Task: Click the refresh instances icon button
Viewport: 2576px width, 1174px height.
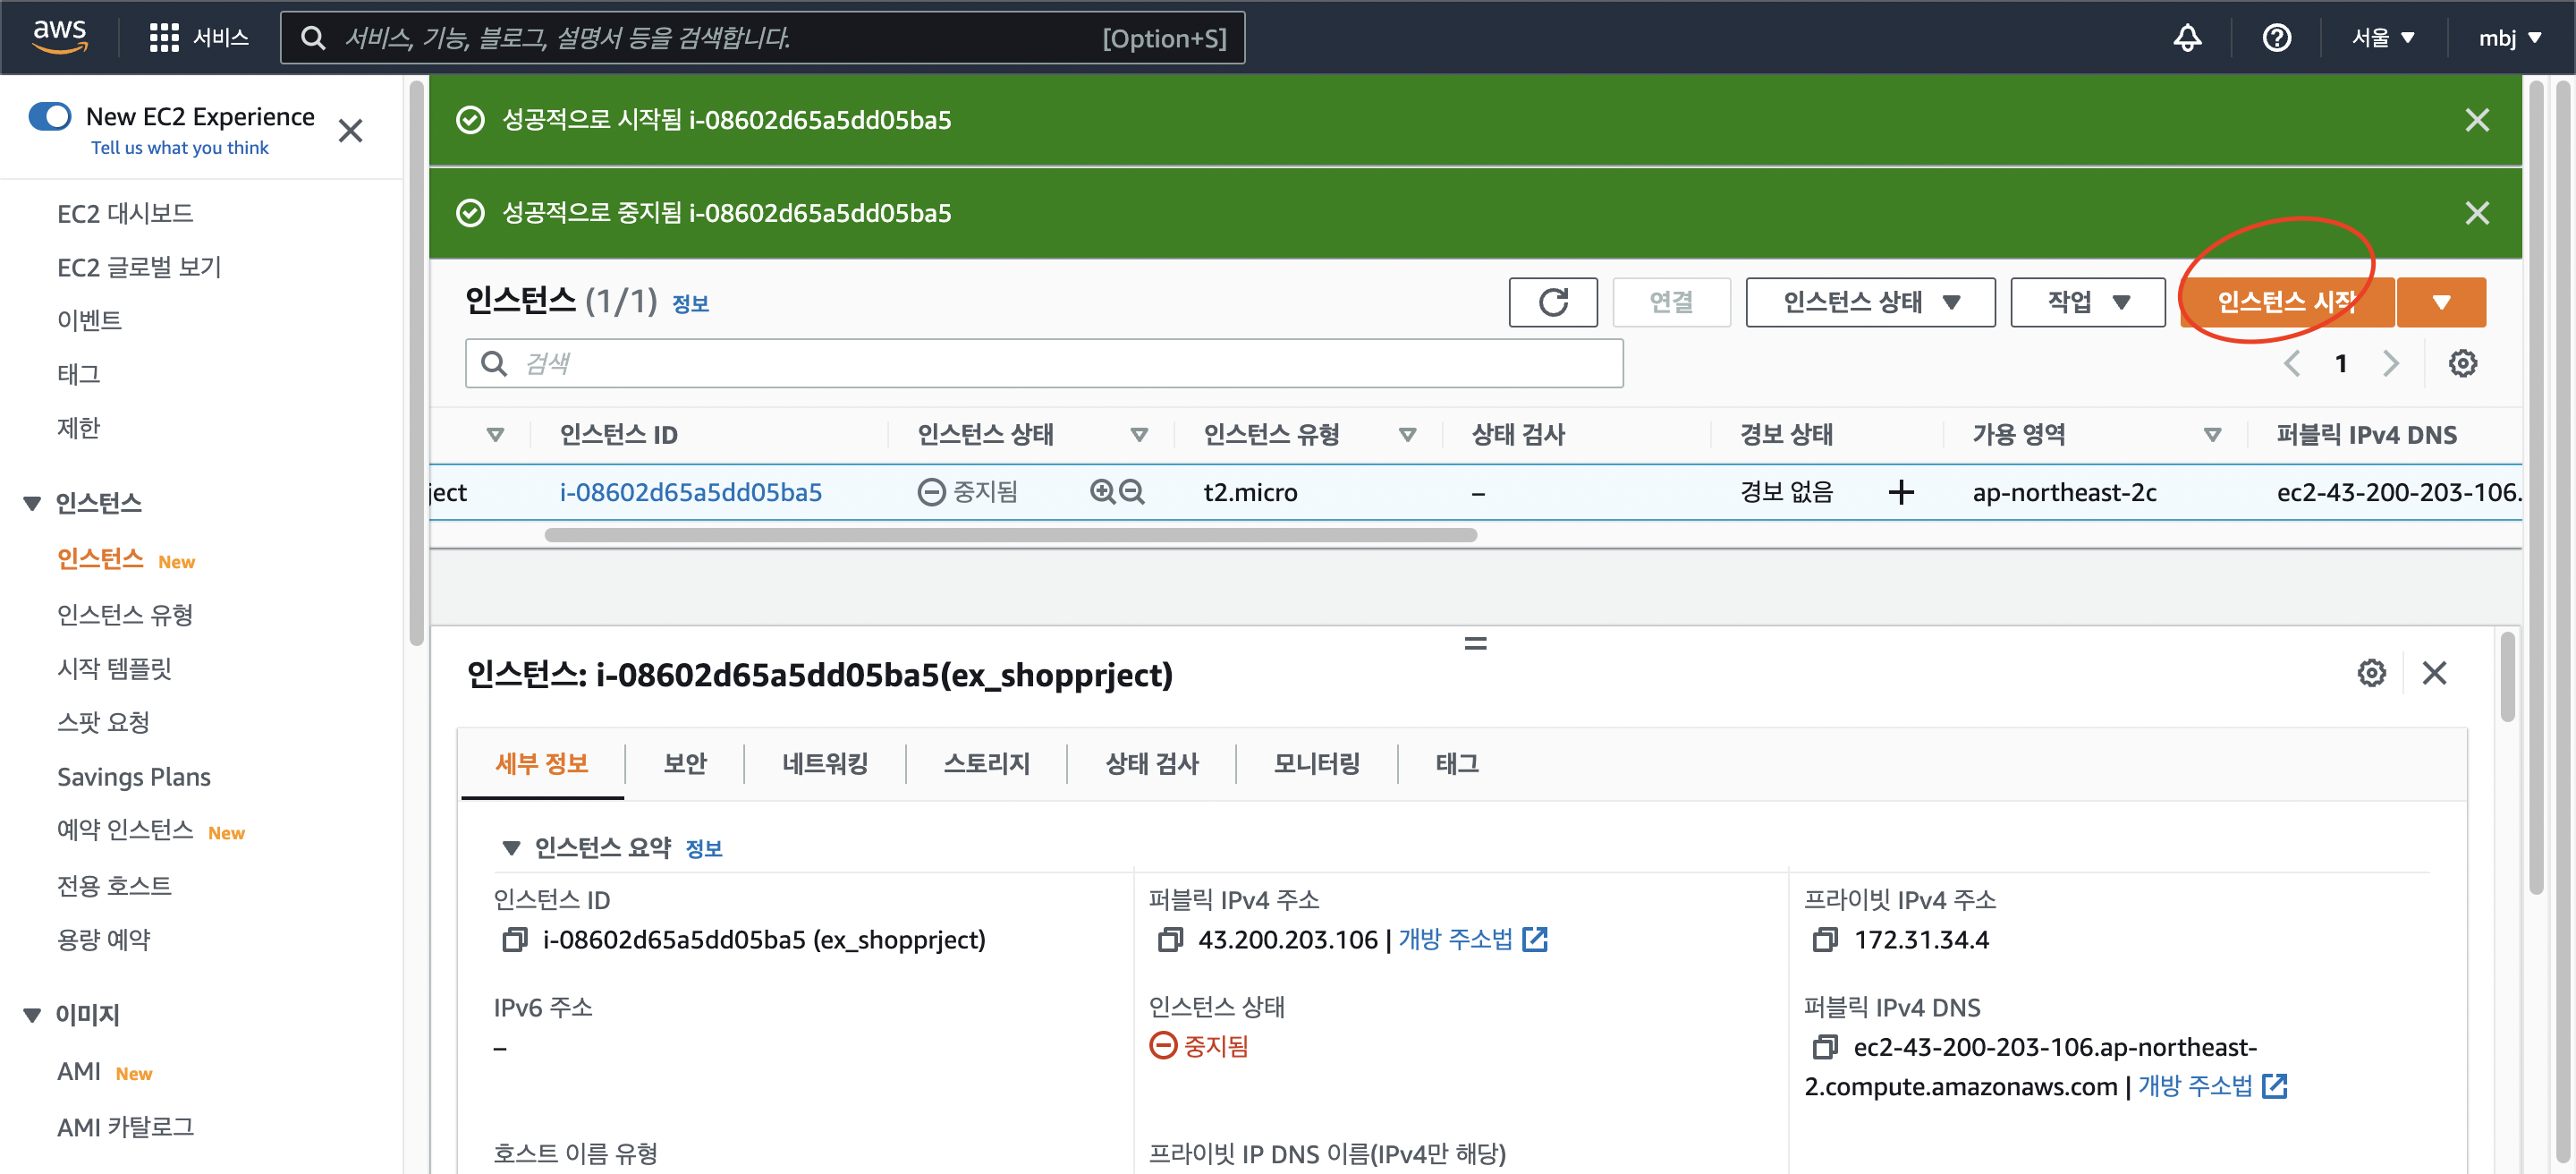Action: pos(1552,302)
